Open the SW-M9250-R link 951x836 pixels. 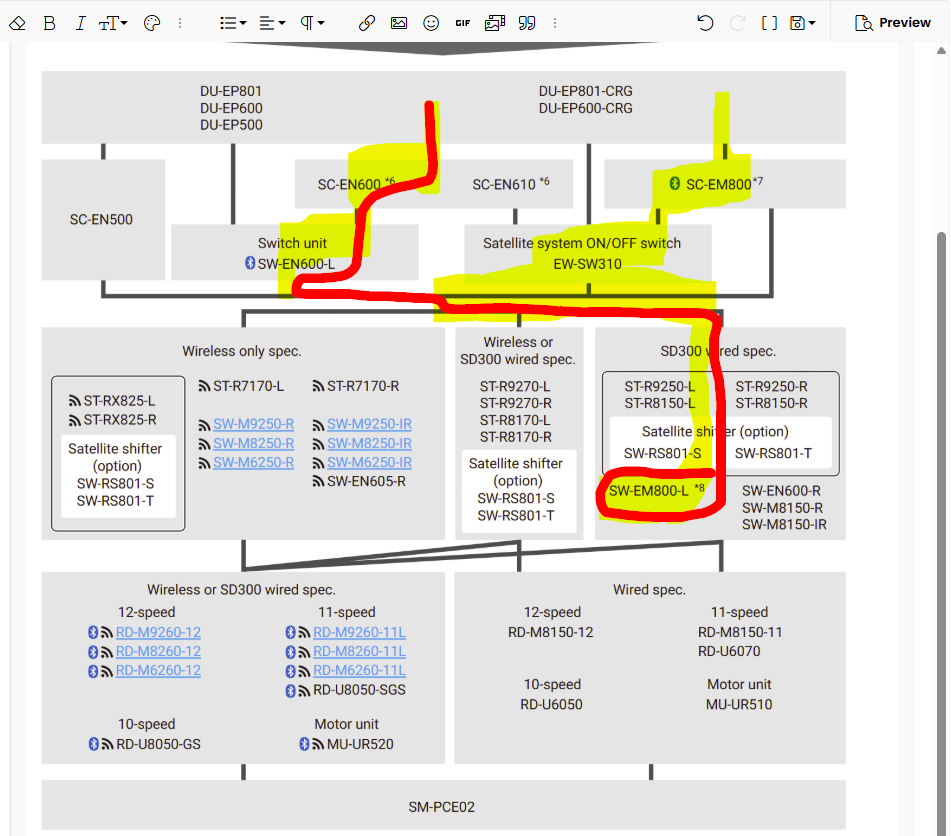[x=254, y=424]
